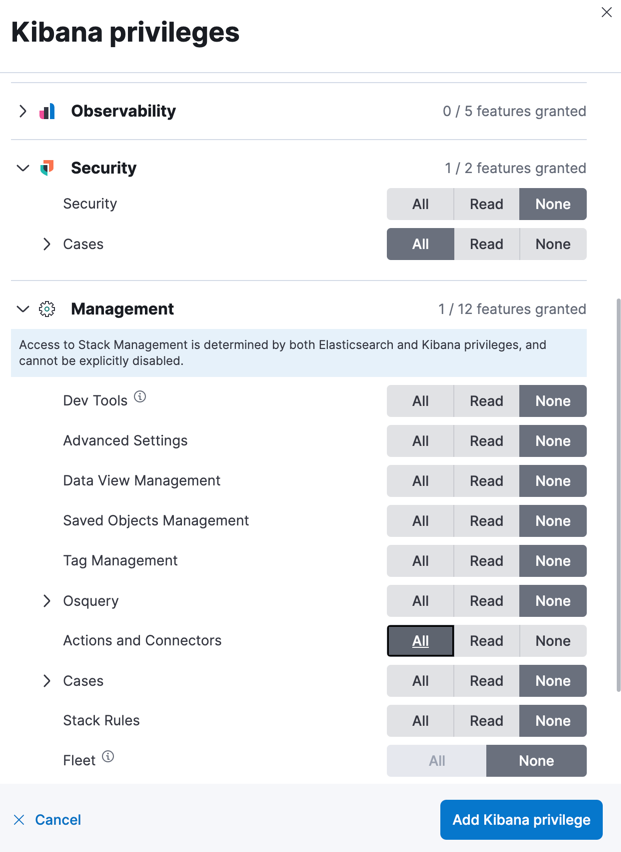The image size is (621, 852).
Task: Click the Dev Tools info icon
Action: [140, 397]
